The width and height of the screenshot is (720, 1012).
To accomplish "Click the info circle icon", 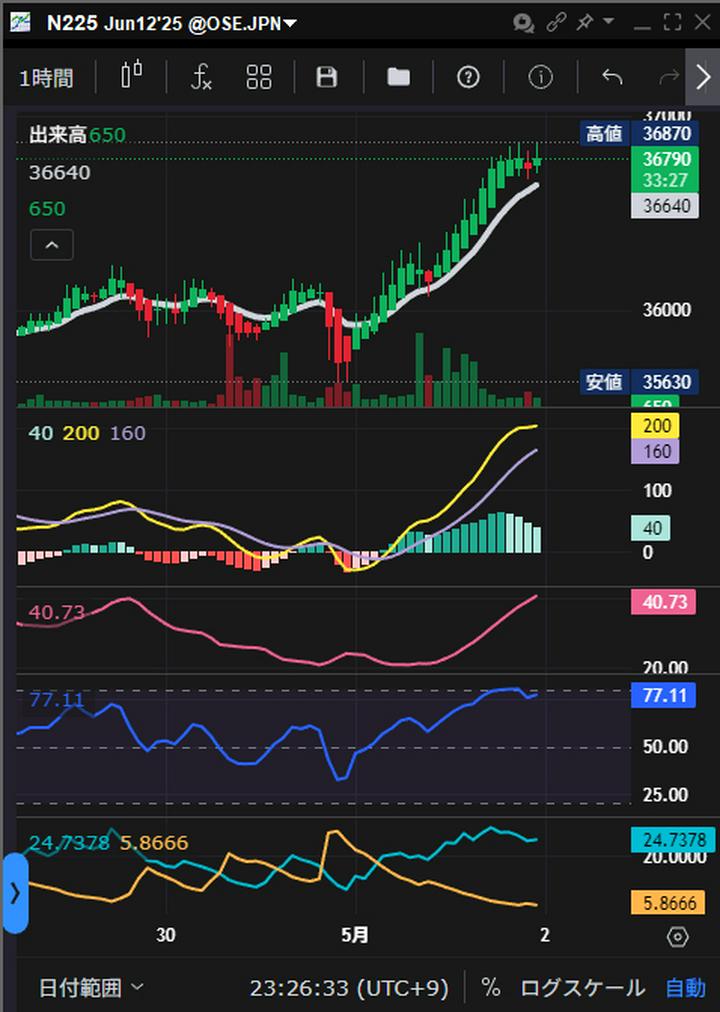I will click(540, 77).
